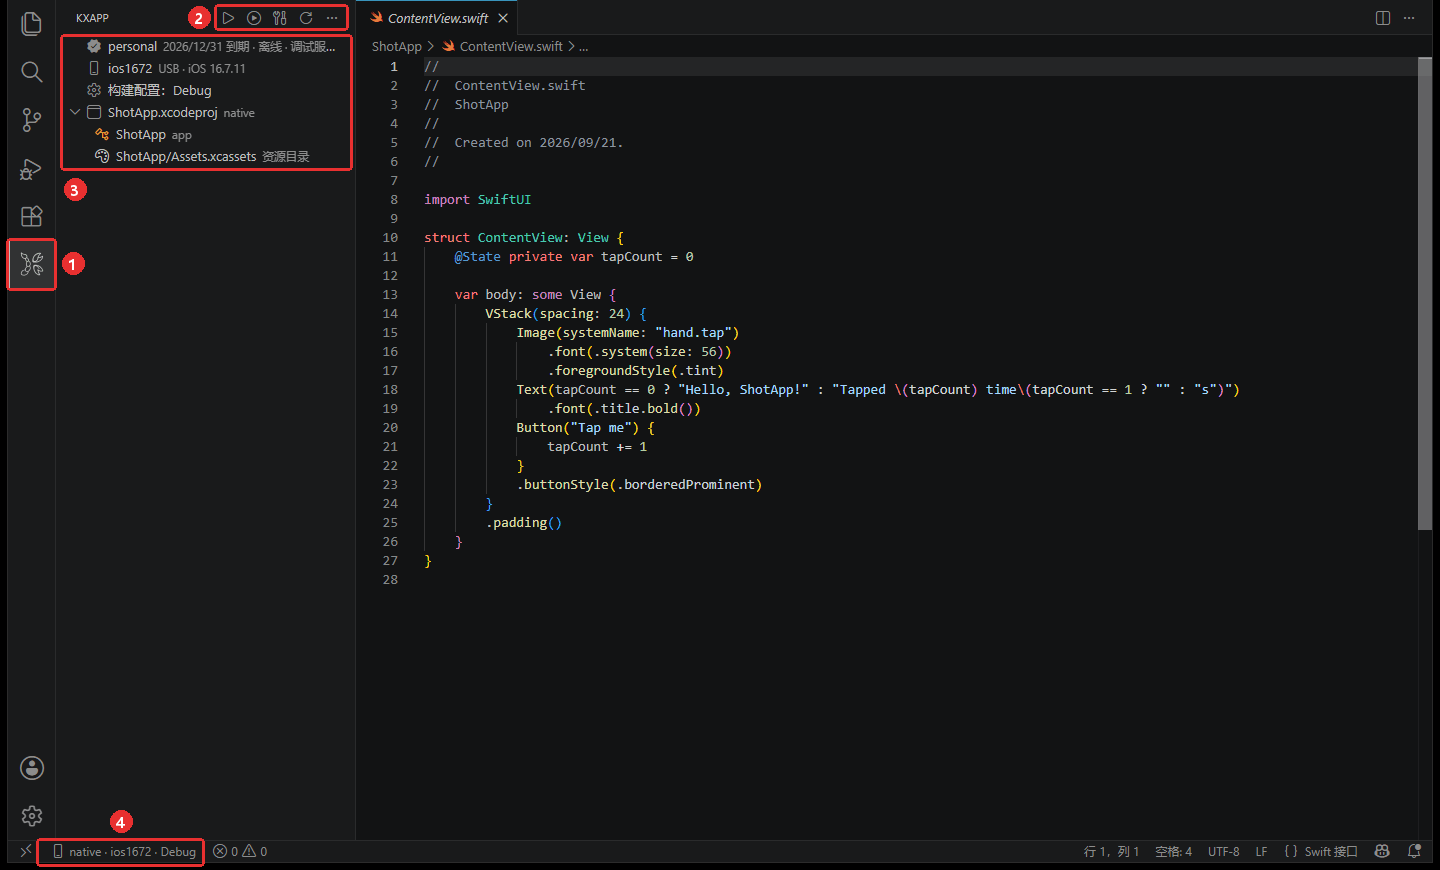1440x870 pixels.
Task: Click 行 1, 列 1 cursor position
Action: pos(1111,852)
